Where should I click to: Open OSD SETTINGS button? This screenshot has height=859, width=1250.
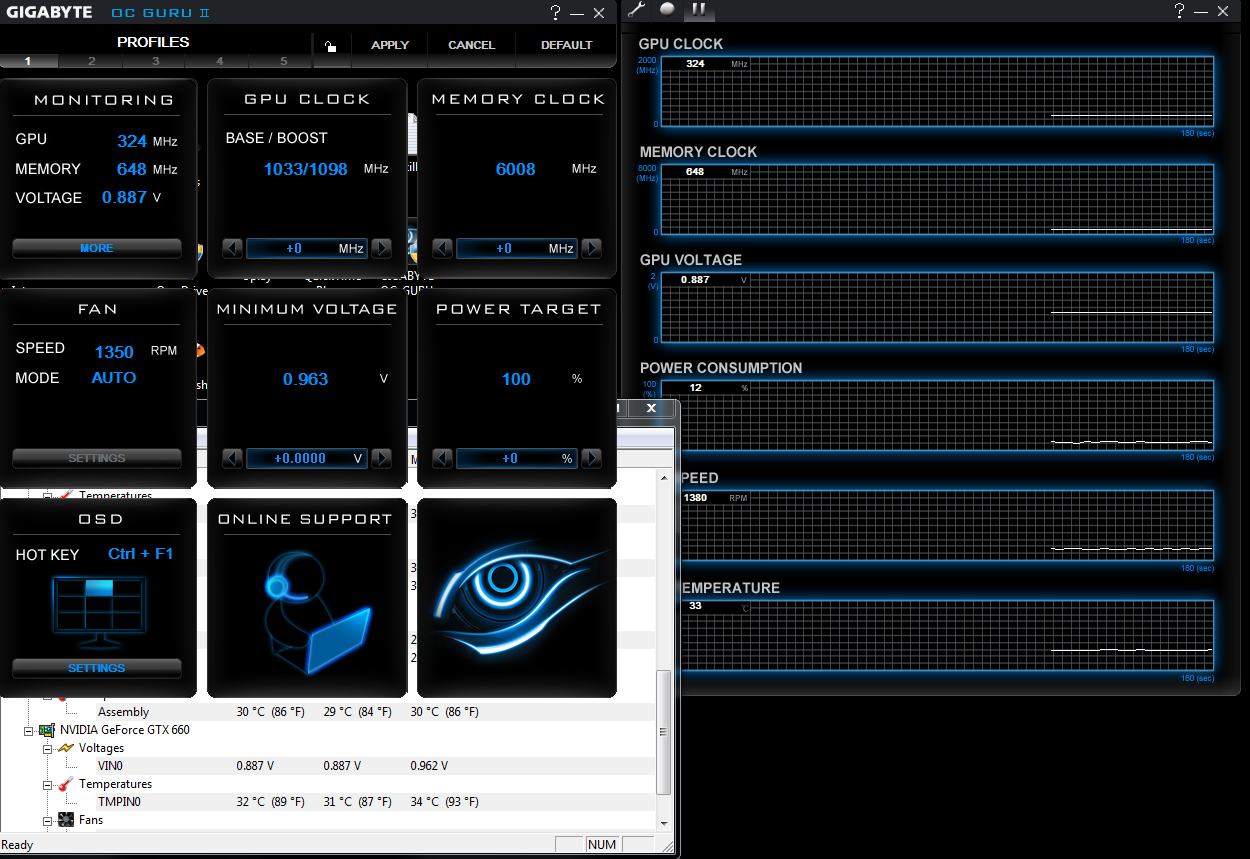point(97,668)
